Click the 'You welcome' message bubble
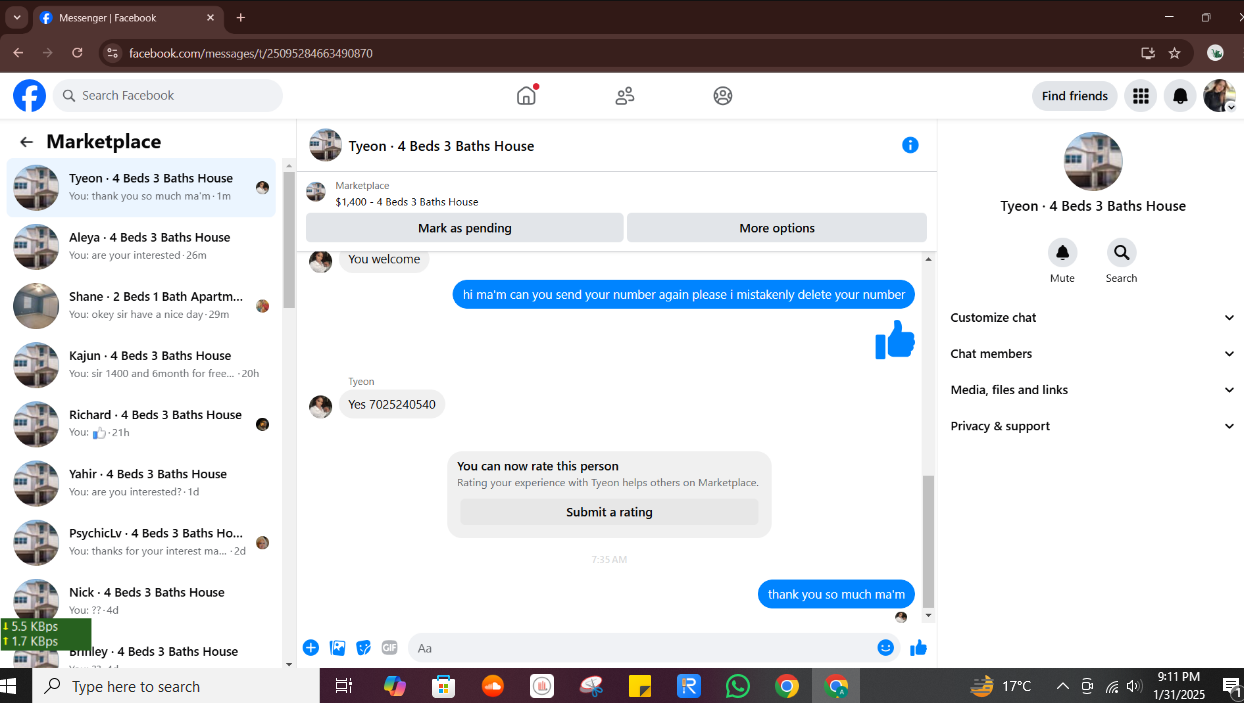The image size is (1244, 703). tap(384, 259)
